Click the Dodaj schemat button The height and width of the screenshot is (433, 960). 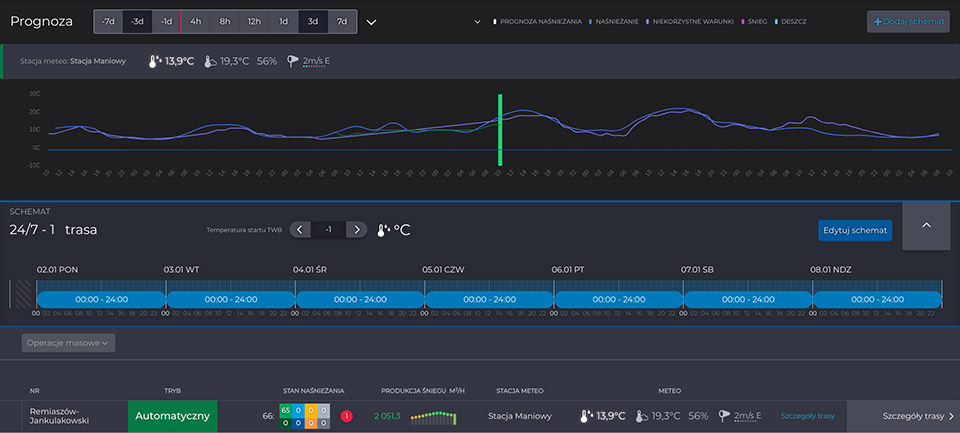pyautogui.click(x=907, y=21)
